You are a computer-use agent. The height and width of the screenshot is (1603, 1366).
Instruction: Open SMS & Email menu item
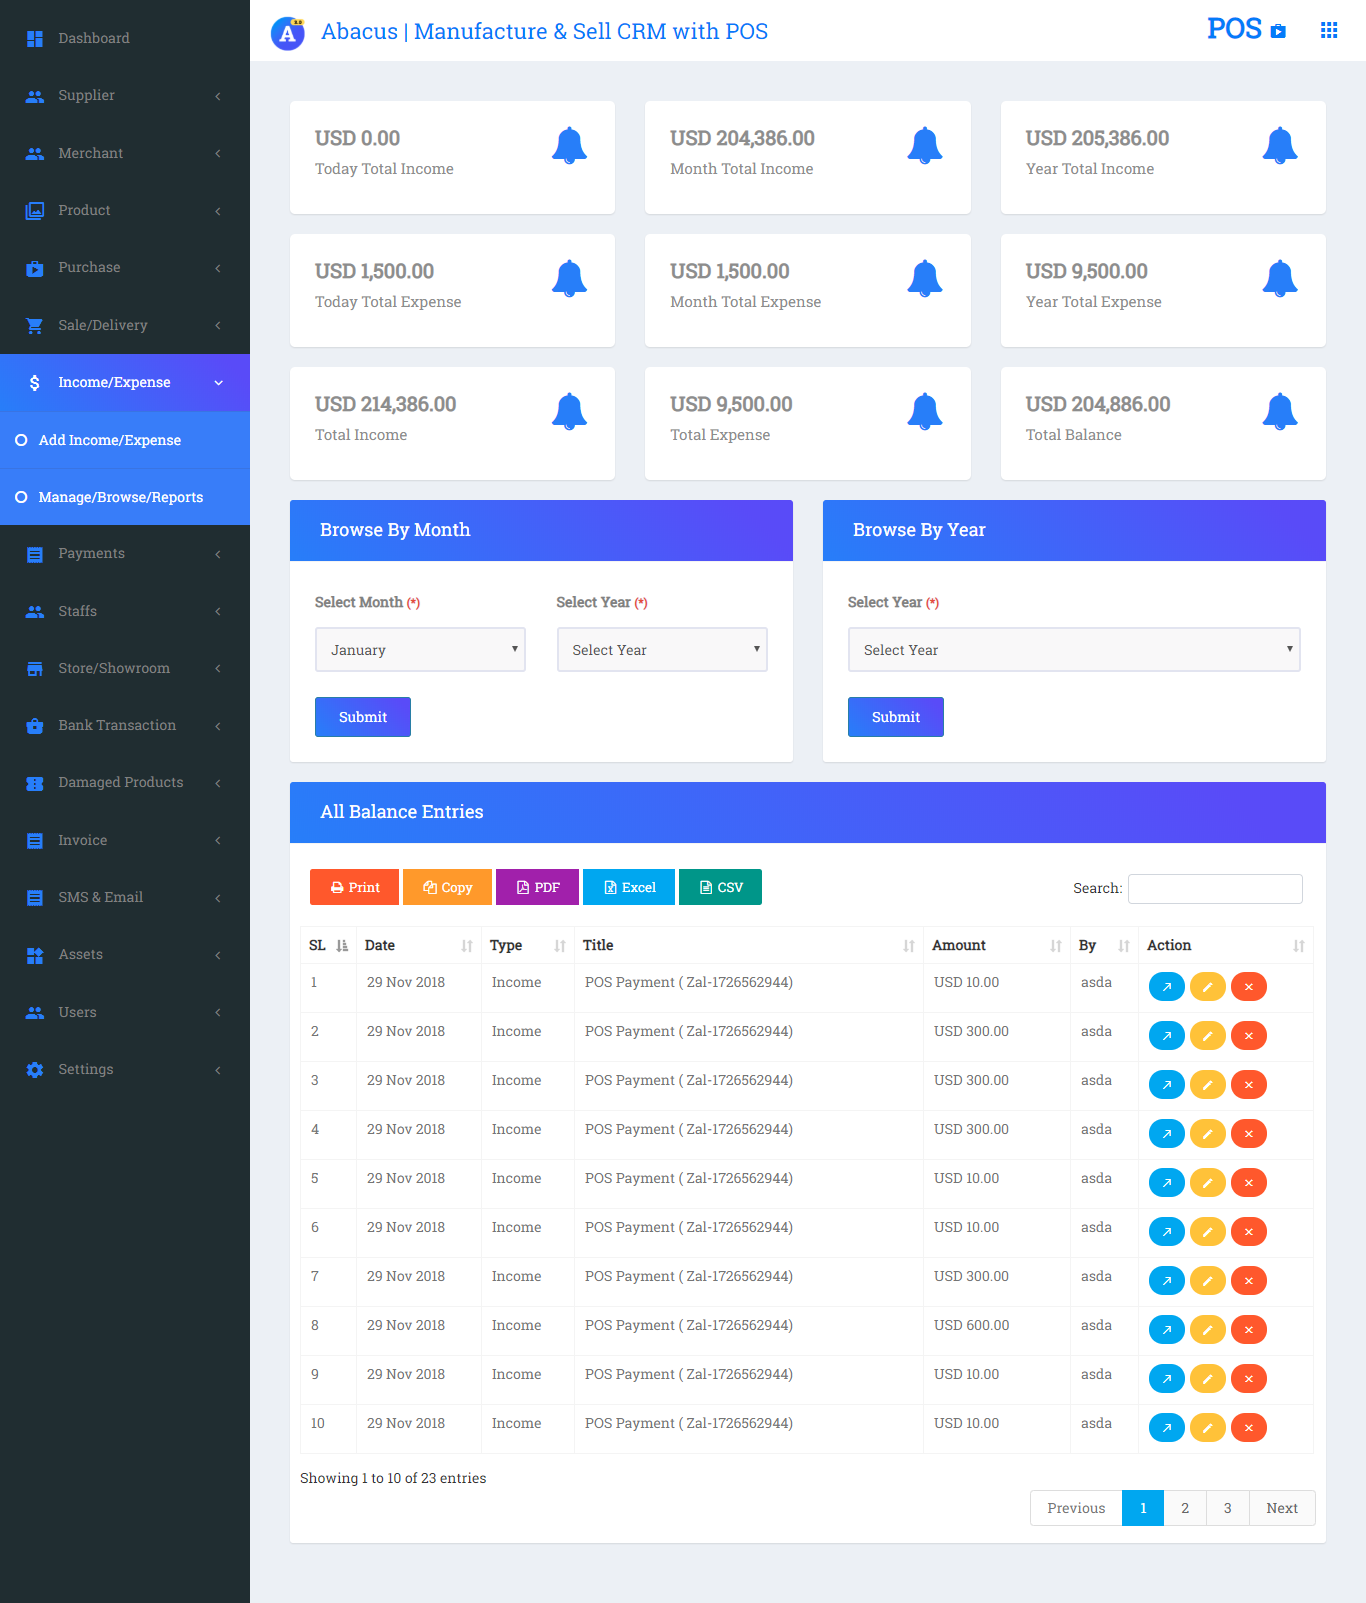tap(125, 898)
